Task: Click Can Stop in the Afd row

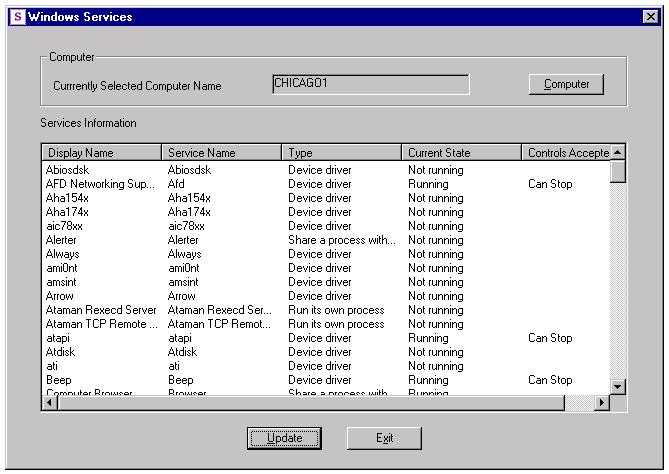Action: coord(550,184)
